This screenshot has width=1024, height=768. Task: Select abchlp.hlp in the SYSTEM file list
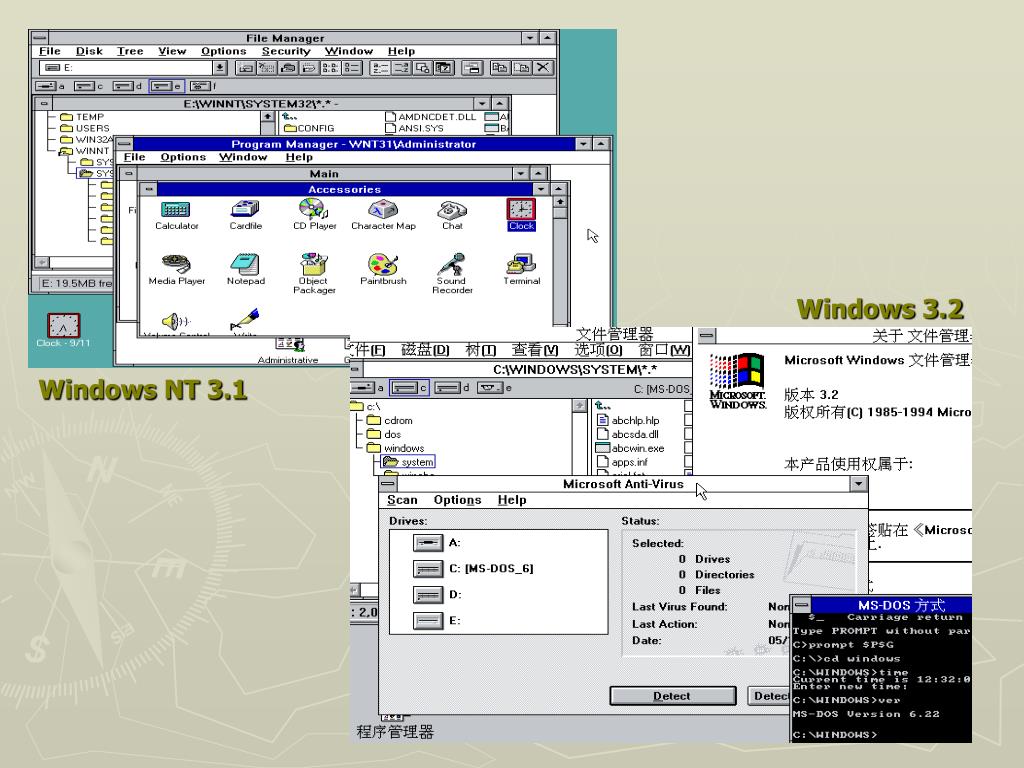(628, 421)
